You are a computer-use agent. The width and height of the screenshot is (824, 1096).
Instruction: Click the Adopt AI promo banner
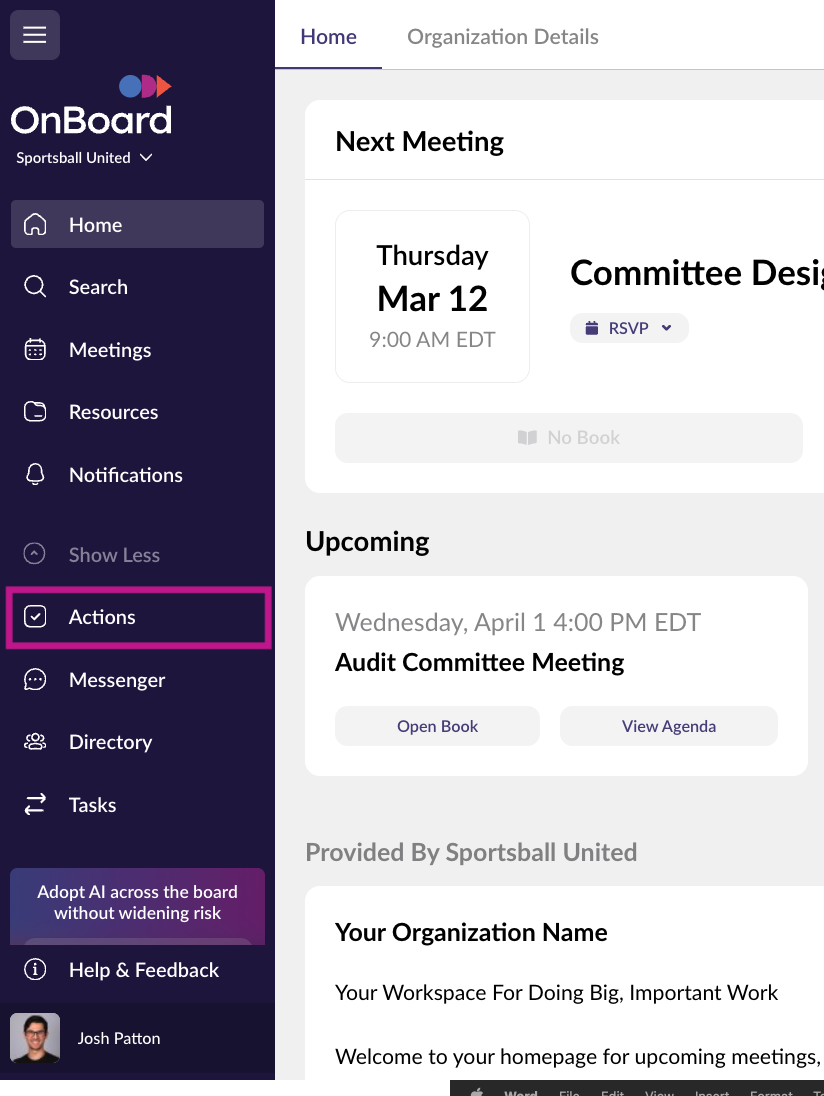click(137, 903)
